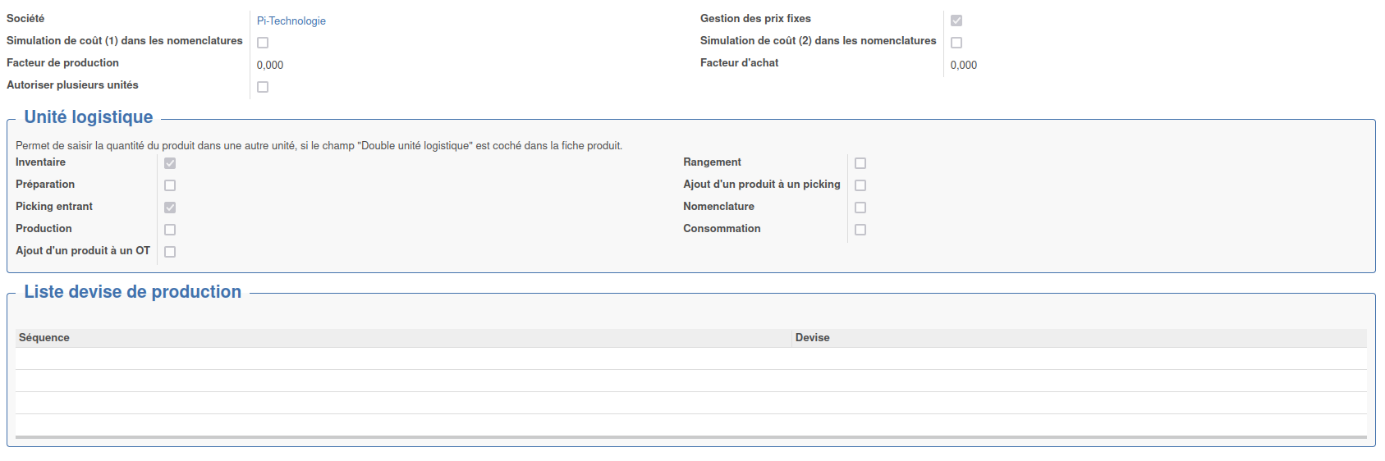Tick the Autoriser plusieurs unités checkbox
The width and height of the screenshot is (1385, 461).
[x=263, y=87]
